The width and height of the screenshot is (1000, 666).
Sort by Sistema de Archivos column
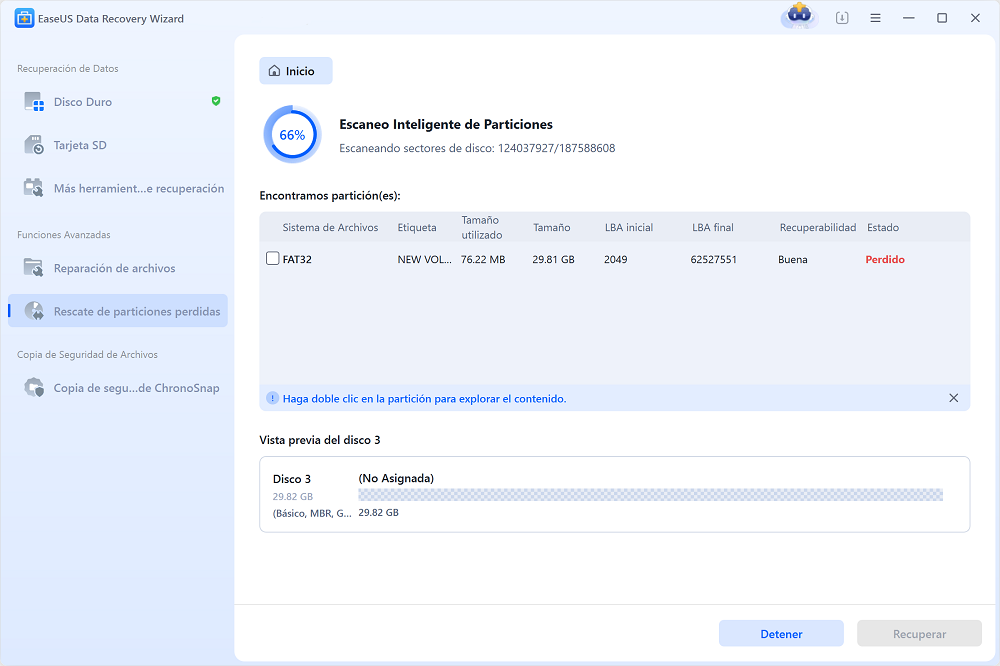point(330,227)
